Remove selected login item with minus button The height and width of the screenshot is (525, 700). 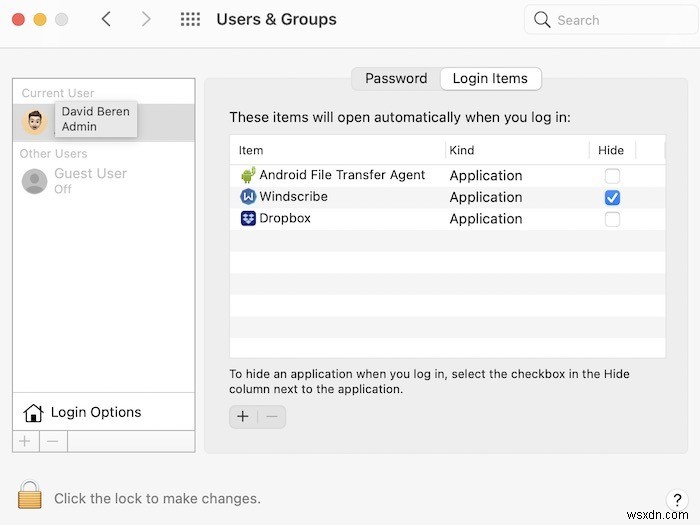[x=272, y=417]
